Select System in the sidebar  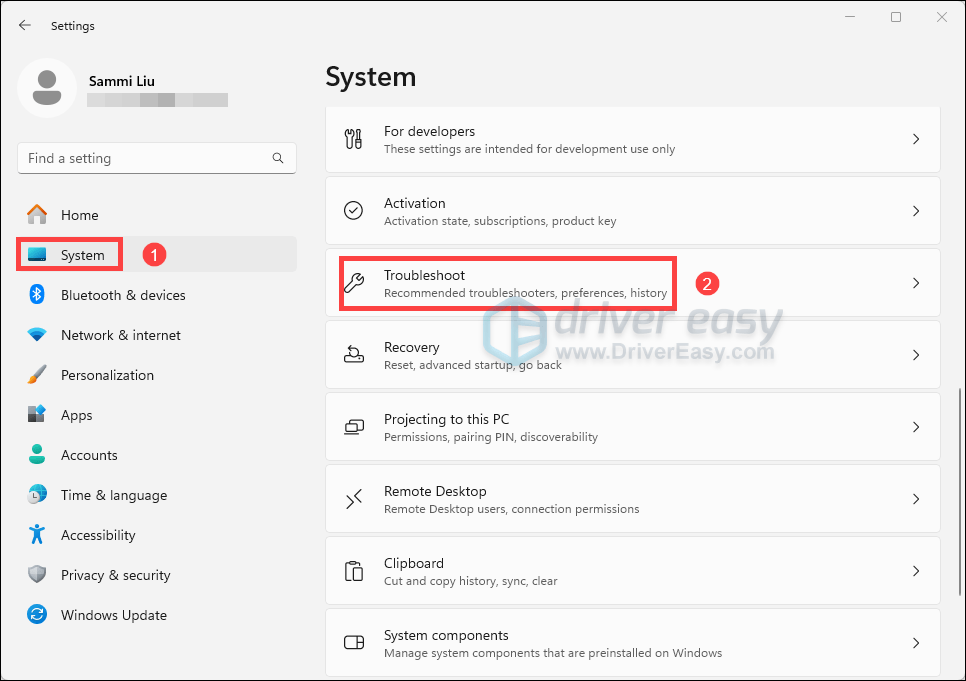click(82, 255)
